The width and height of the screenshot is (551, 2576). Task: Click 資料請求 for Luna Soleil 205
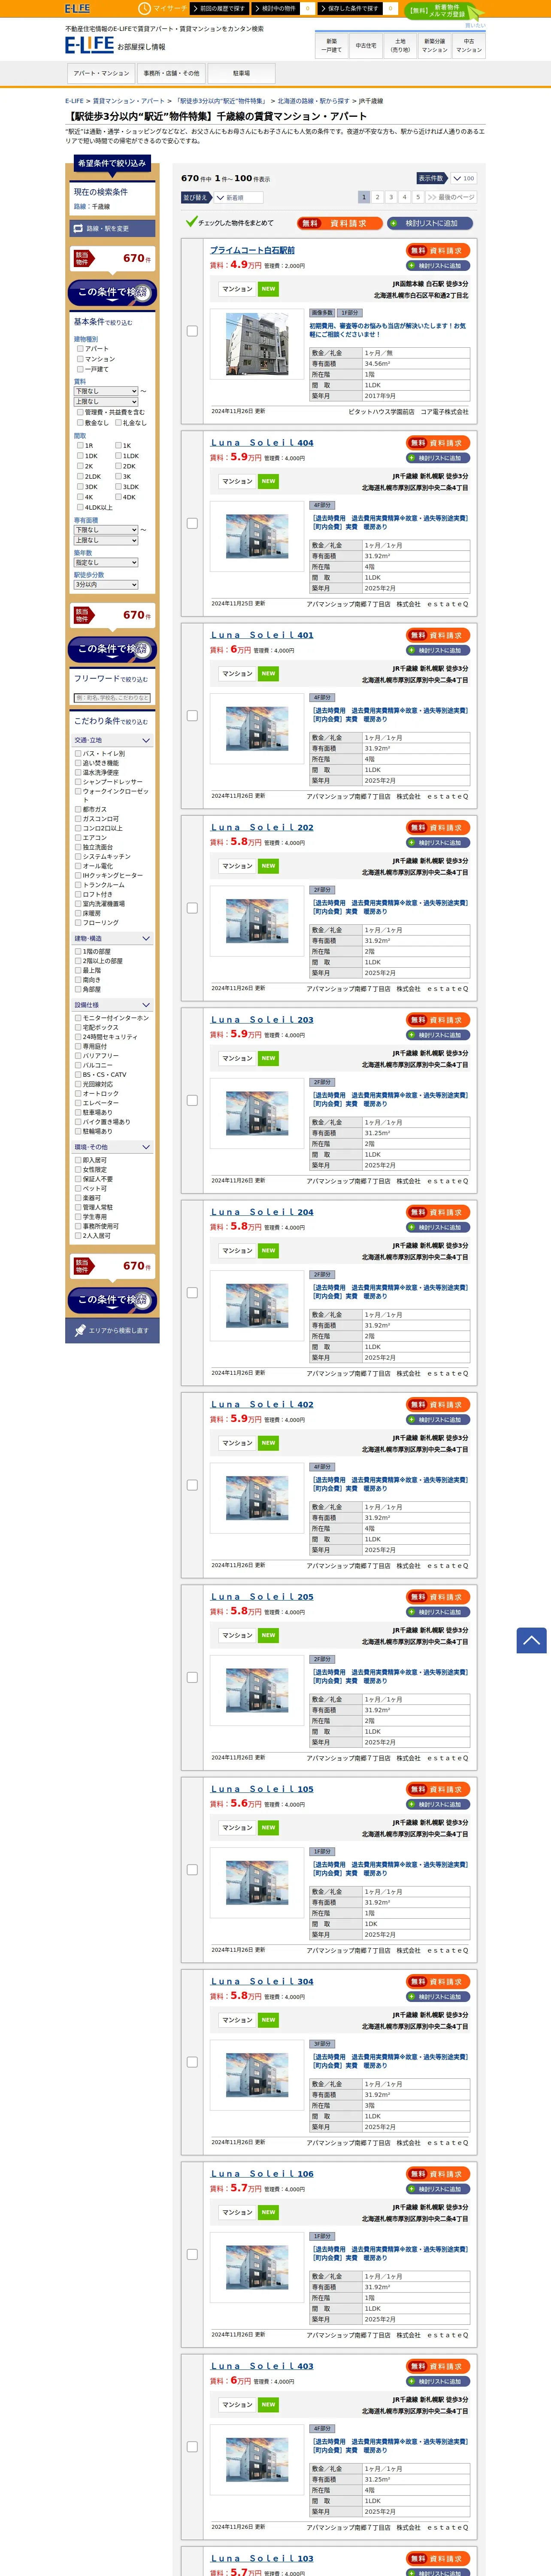tap(438, 1597)
